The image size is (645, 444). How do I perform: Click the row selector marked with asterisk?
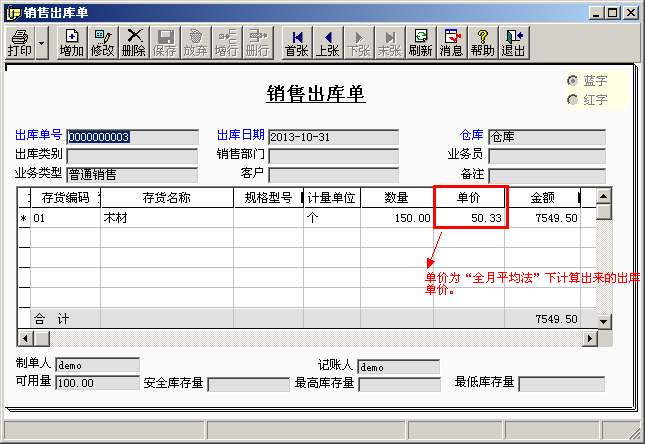tap(24, 218)
